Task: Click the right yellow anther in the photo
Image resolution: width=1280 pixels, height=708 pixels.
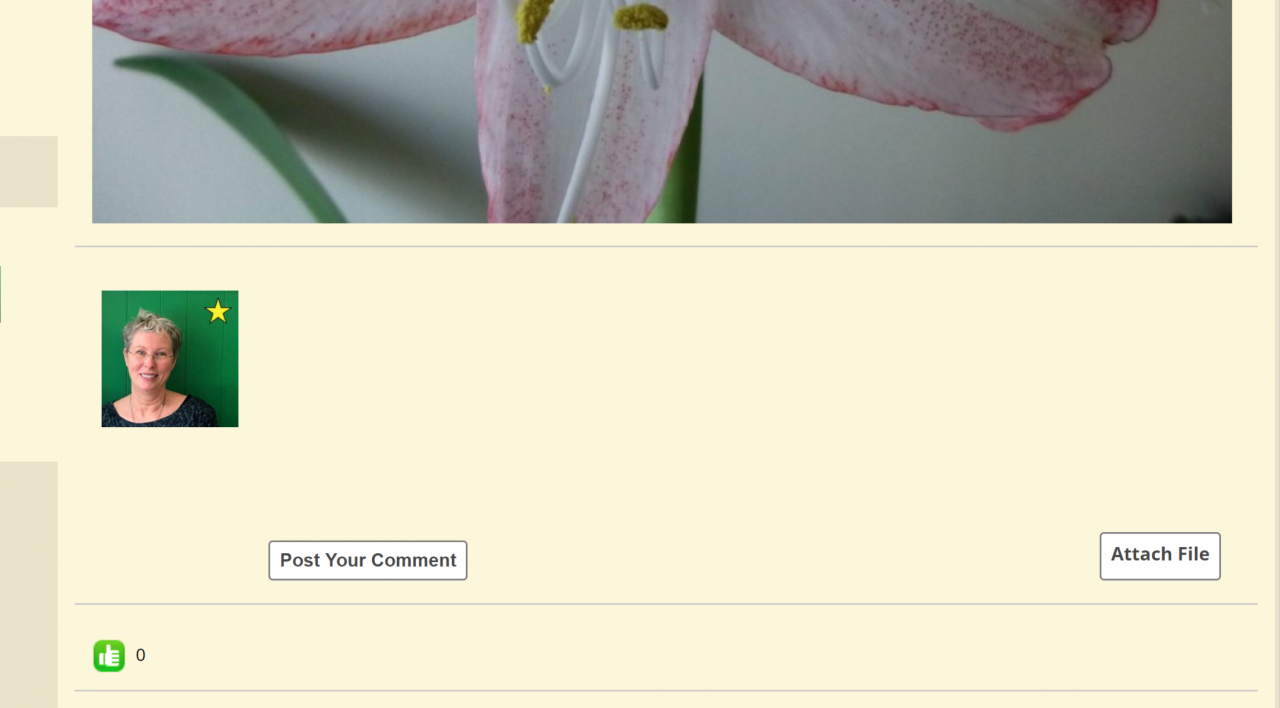Action: click(641, 17)
